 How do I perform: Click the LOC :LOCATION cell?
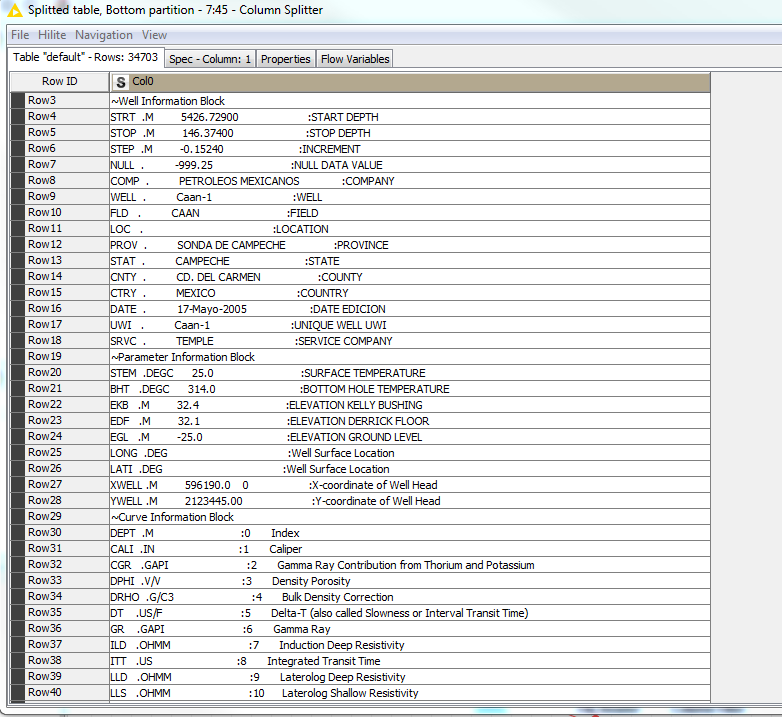pyautogui.click(x=410, y=229)
